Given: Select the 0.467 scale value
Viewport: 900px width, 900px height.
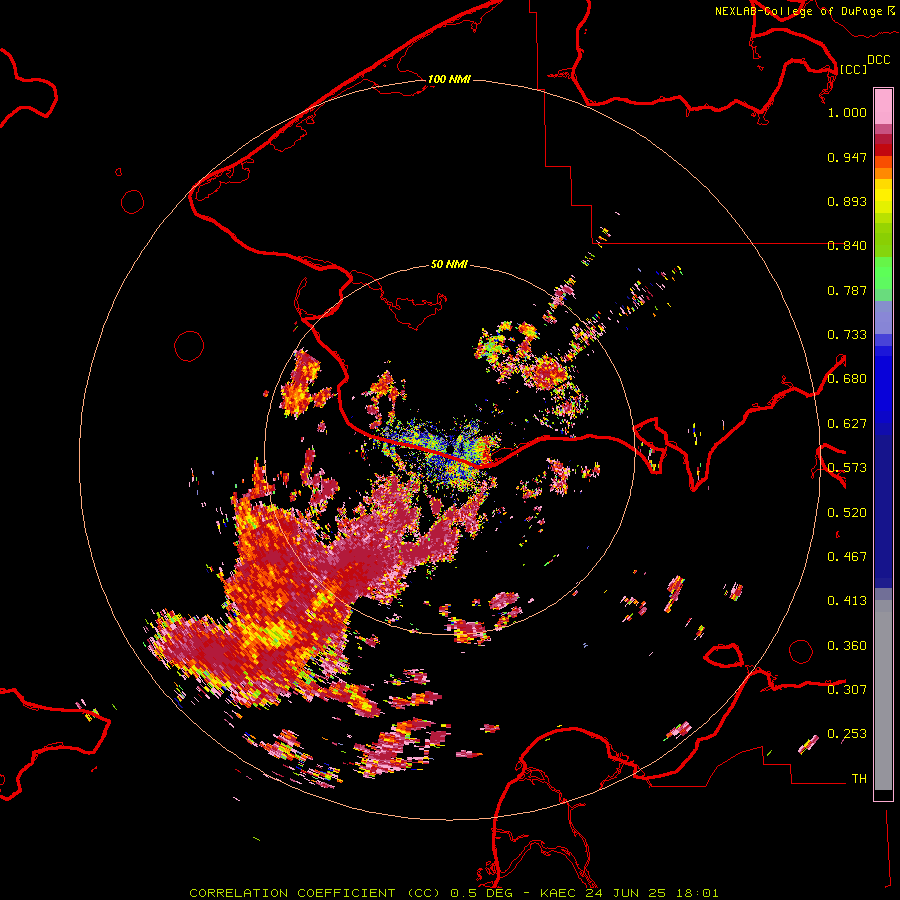Looking at the screenshot, I should tap(847, 557).
